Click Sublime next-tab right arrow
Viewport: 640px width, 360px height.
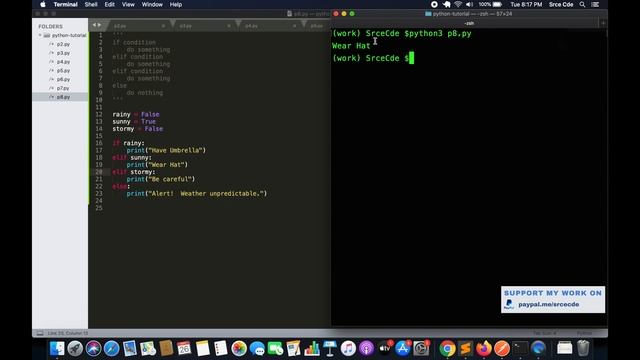coord(99,25)
